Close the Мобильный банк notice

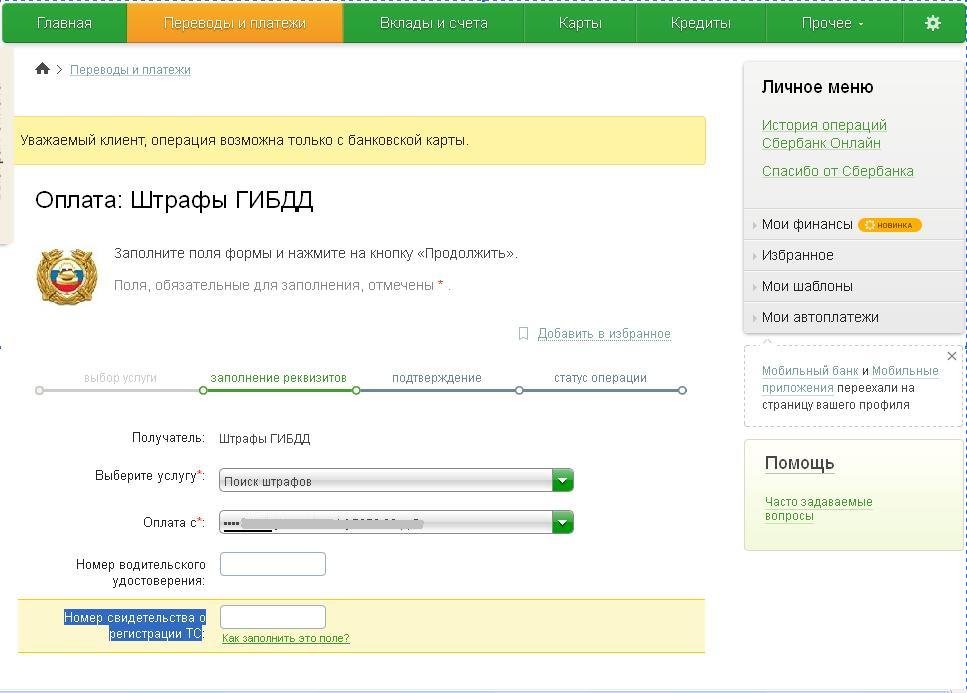coord(952,356)
